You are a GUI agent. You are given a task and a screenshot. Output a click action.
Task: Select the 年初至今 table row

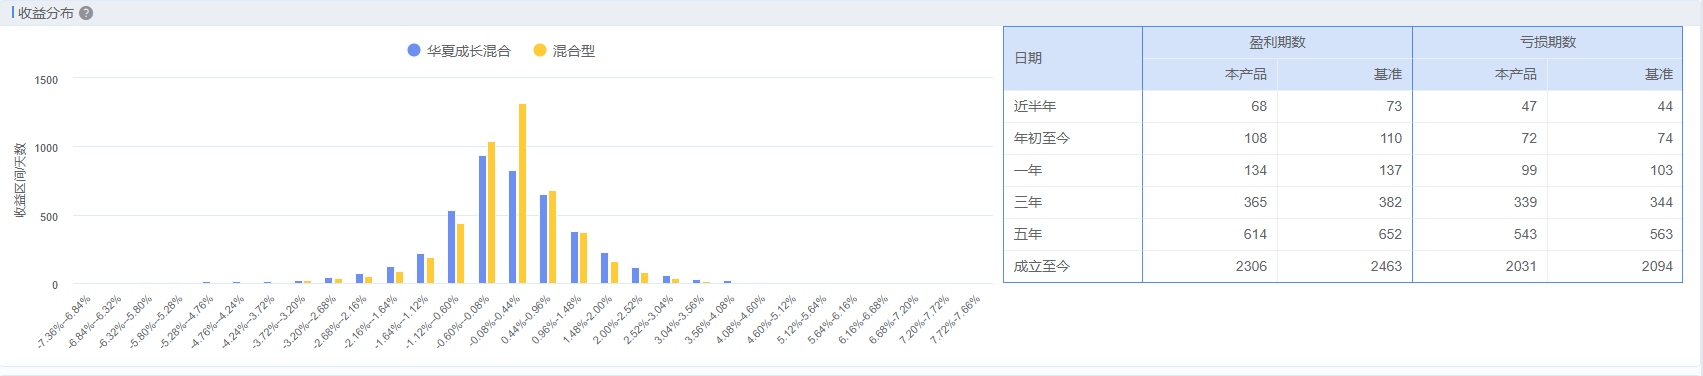pyautogui.click(x=1343, y=138)
